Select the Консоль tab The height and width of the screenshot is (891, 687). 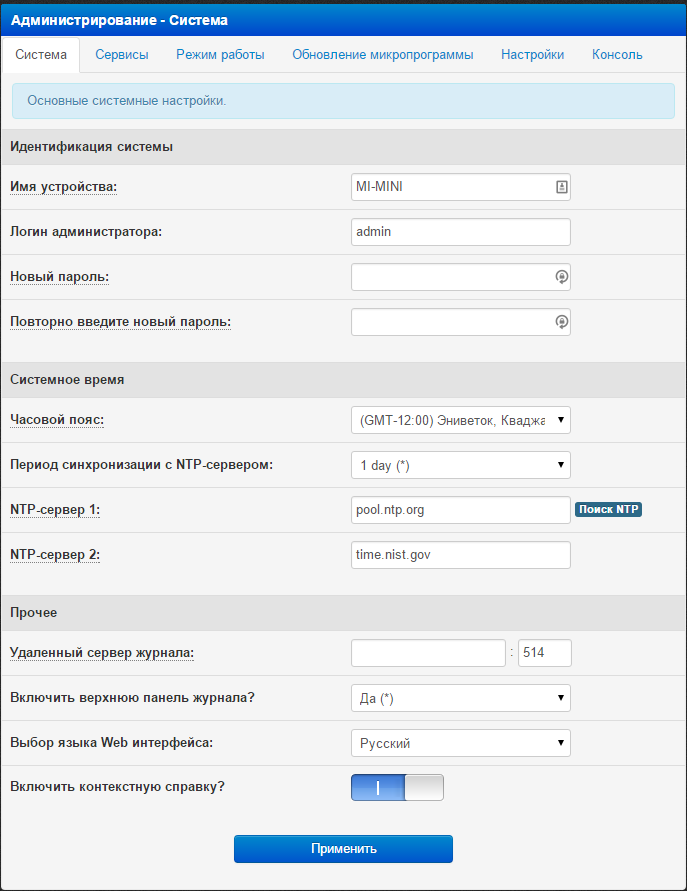click(617, 55)
